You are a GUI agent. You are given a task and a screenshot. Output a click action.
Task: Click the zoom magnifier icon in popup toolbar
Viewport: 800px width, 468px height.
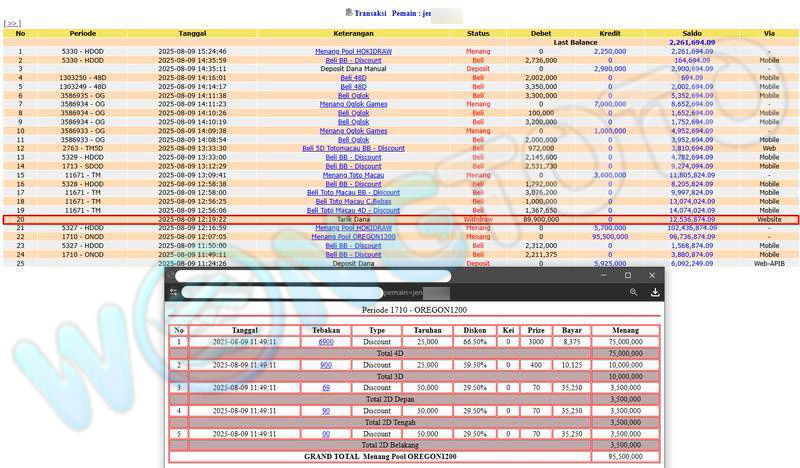[x=633, y=293]
